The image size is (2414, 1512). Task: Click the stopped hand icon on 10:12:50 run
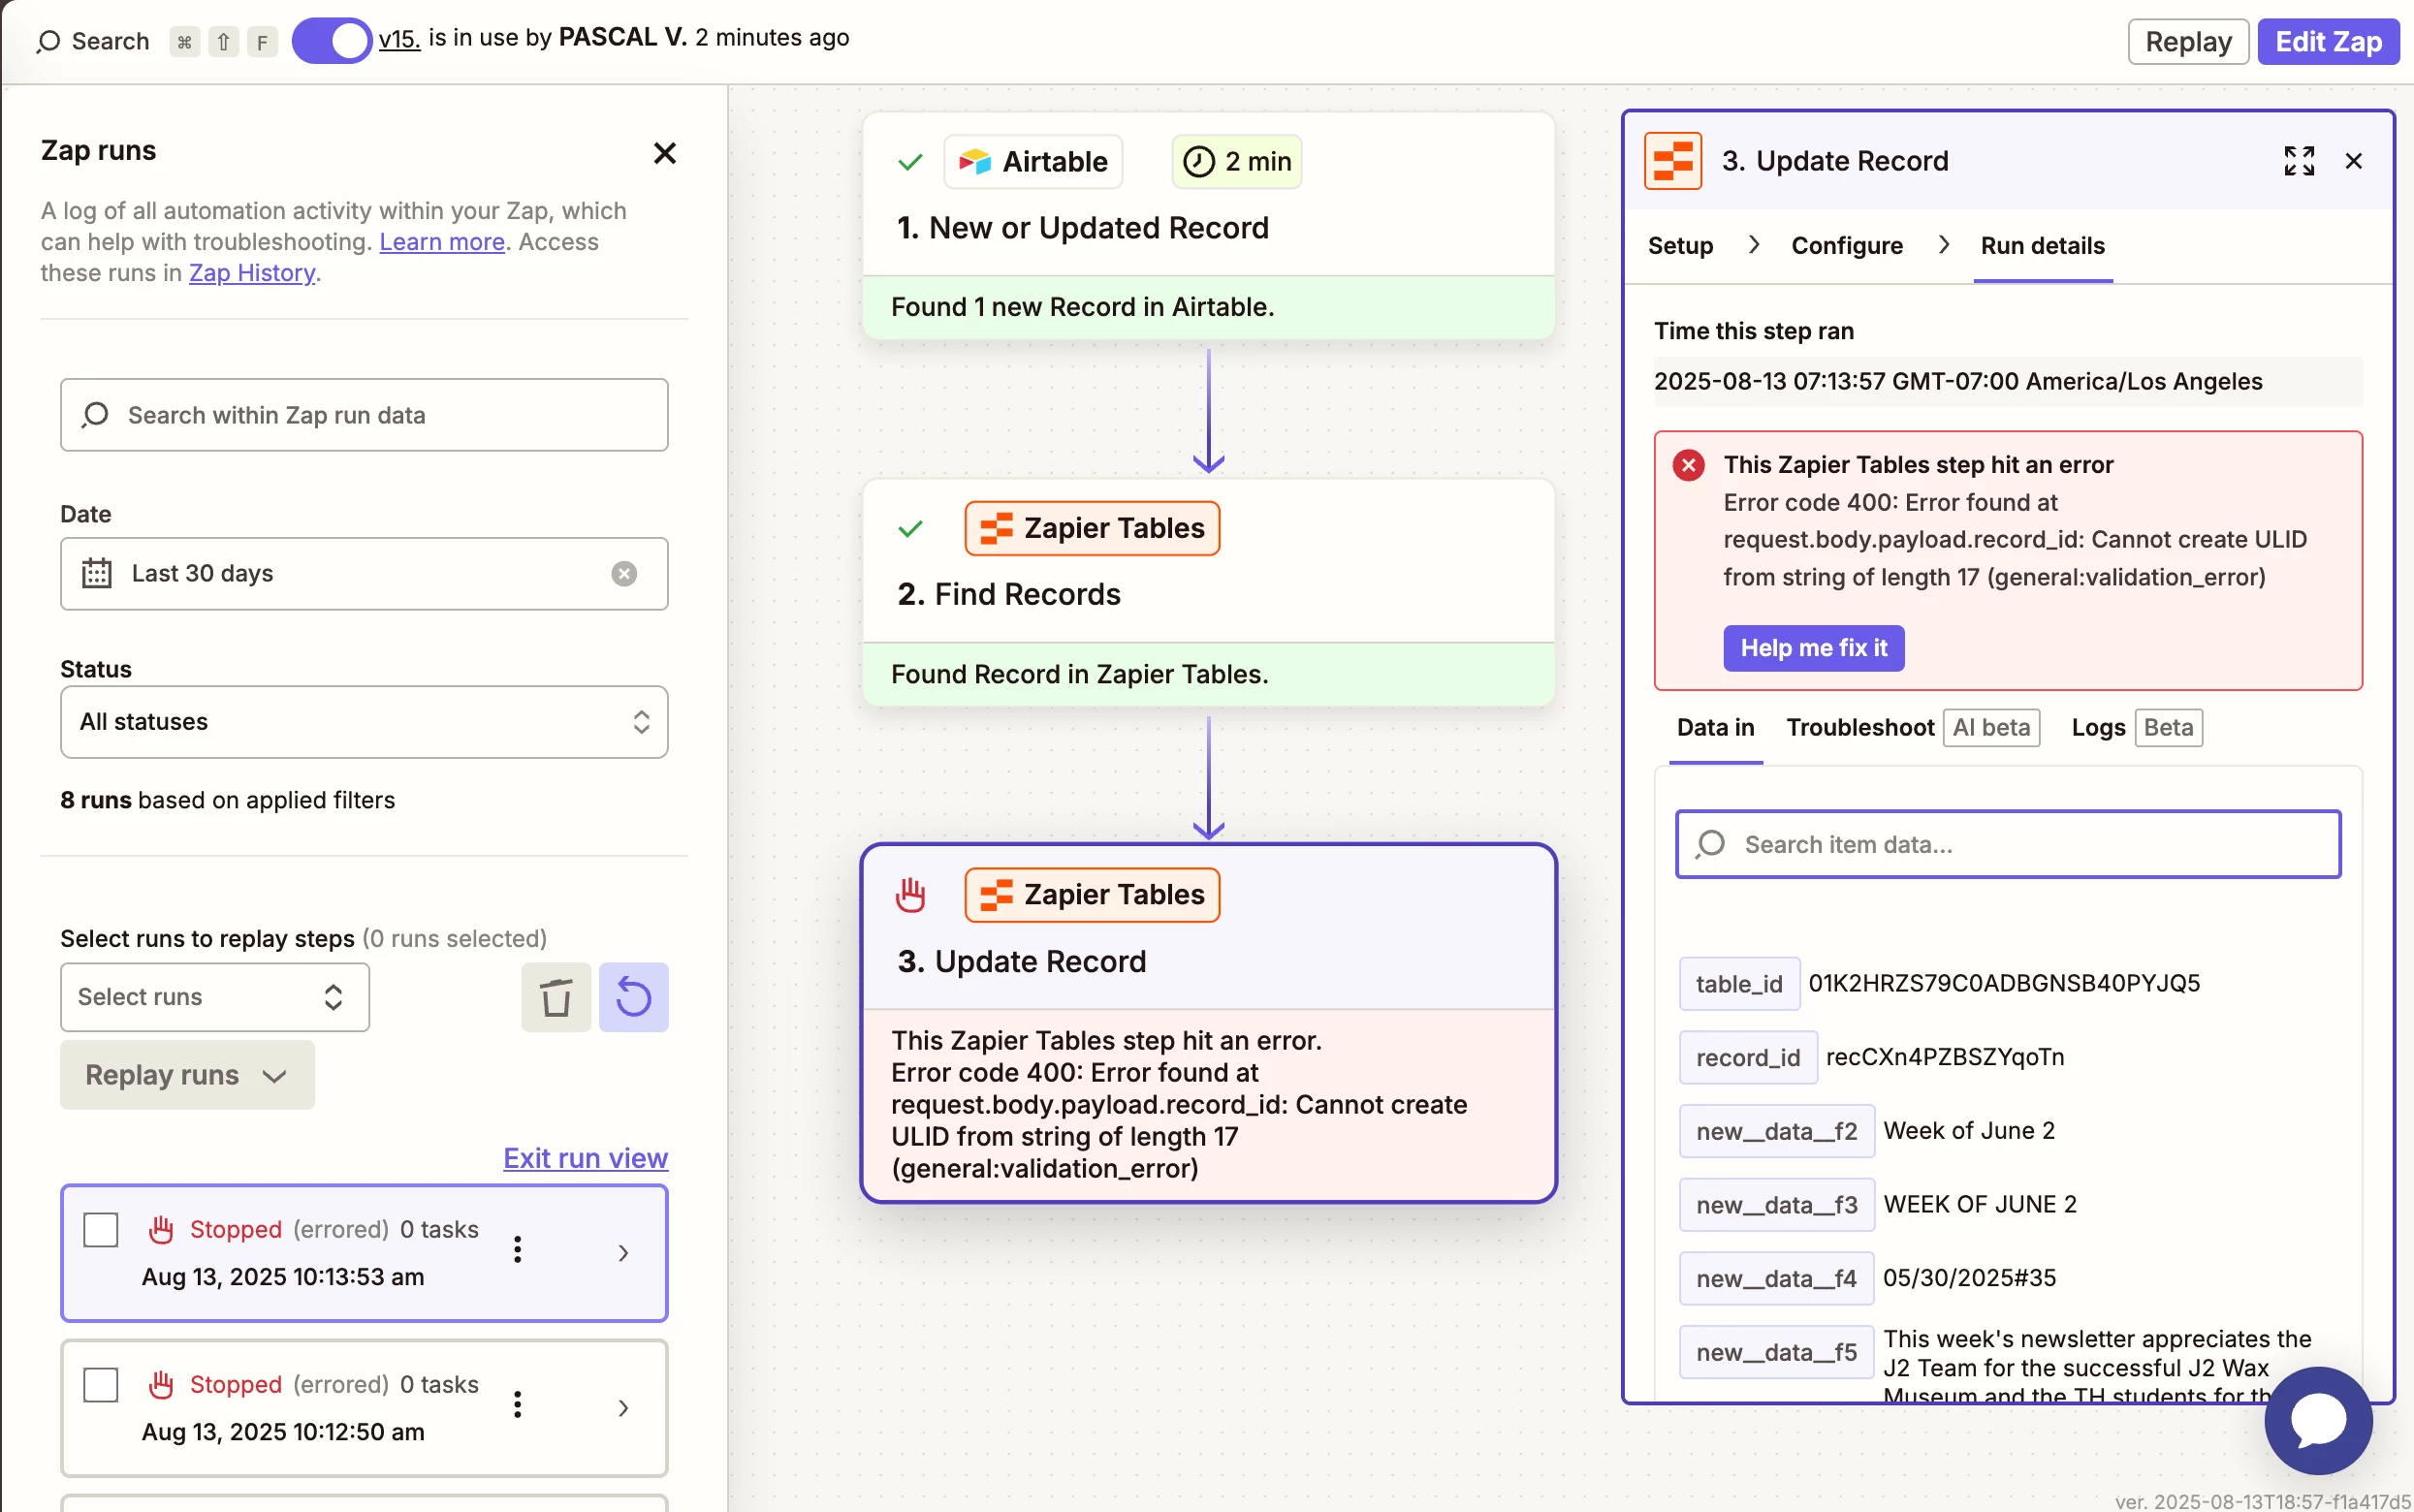[161, 1384]
